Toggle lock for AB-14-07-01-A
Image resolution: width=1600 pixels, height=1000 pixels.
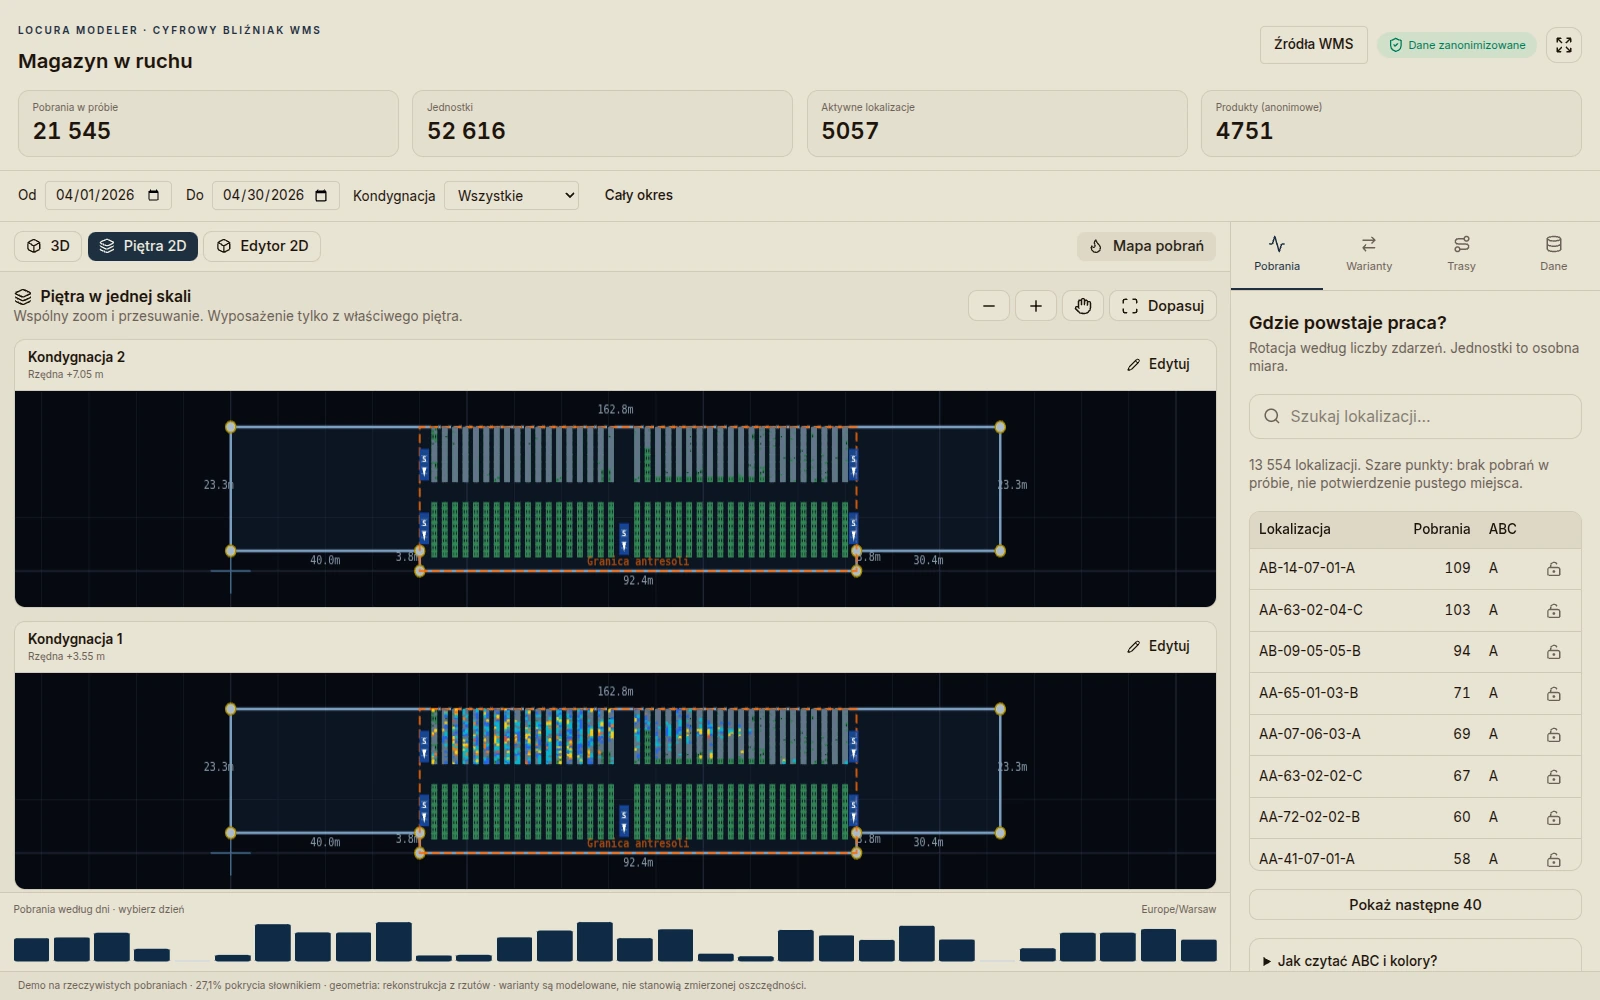click(1554, 569)
